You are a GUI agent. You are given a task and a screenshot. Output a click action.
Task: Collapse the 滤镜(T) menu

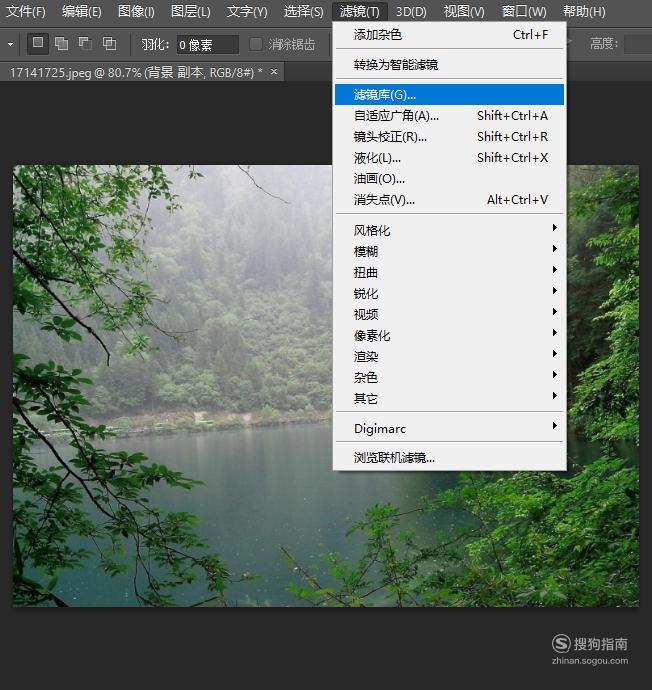(359, 11)
